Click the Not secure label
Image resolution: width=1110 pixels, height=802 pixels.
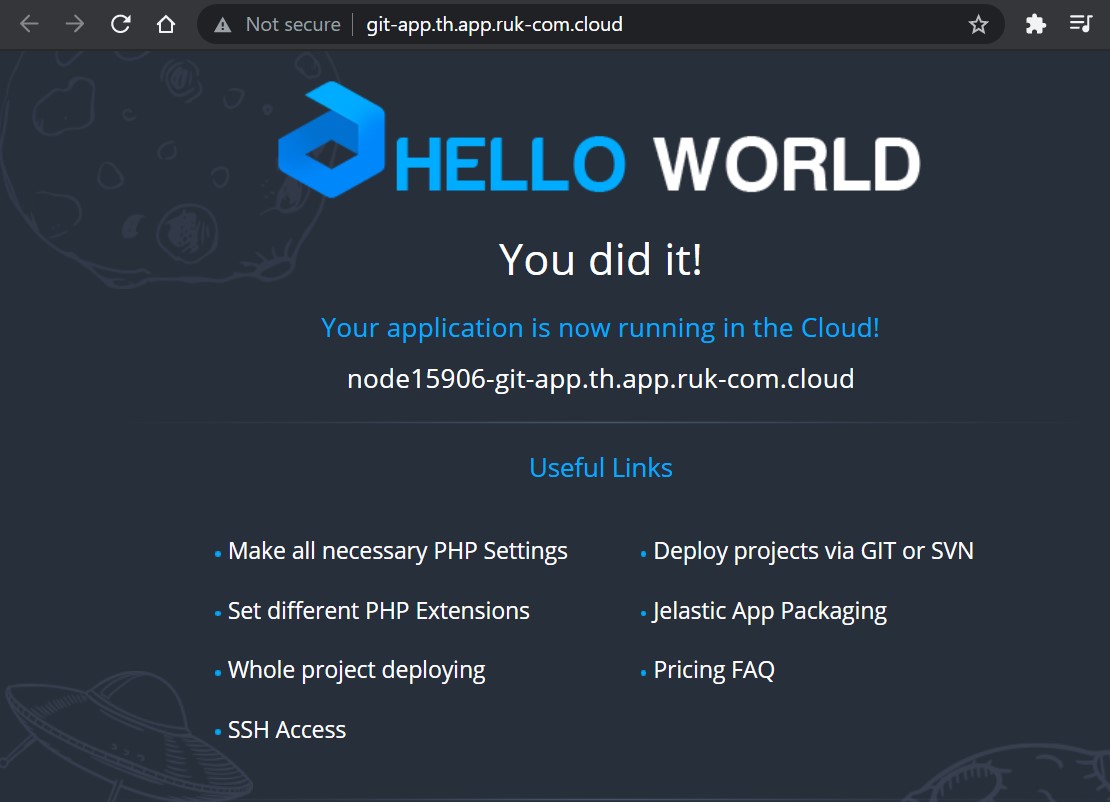tap(293, 25)
